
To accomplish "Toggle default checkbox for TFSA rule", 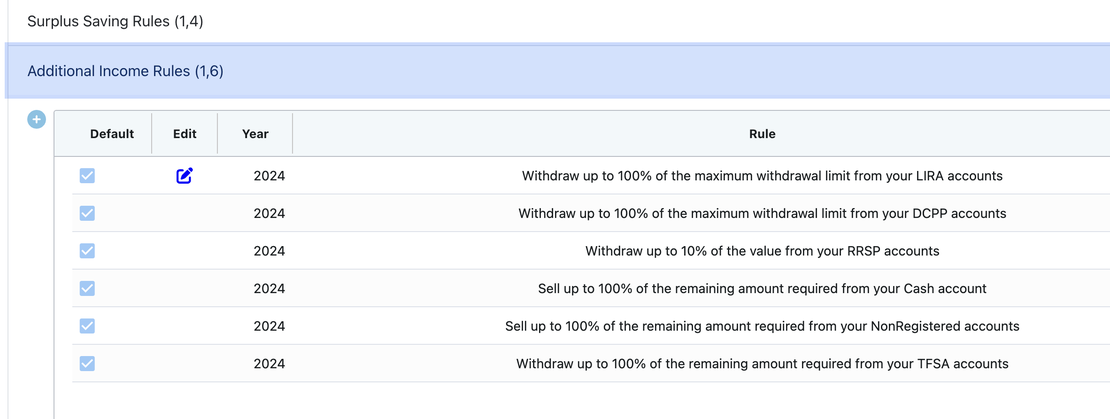I will (x=87, y=363).
